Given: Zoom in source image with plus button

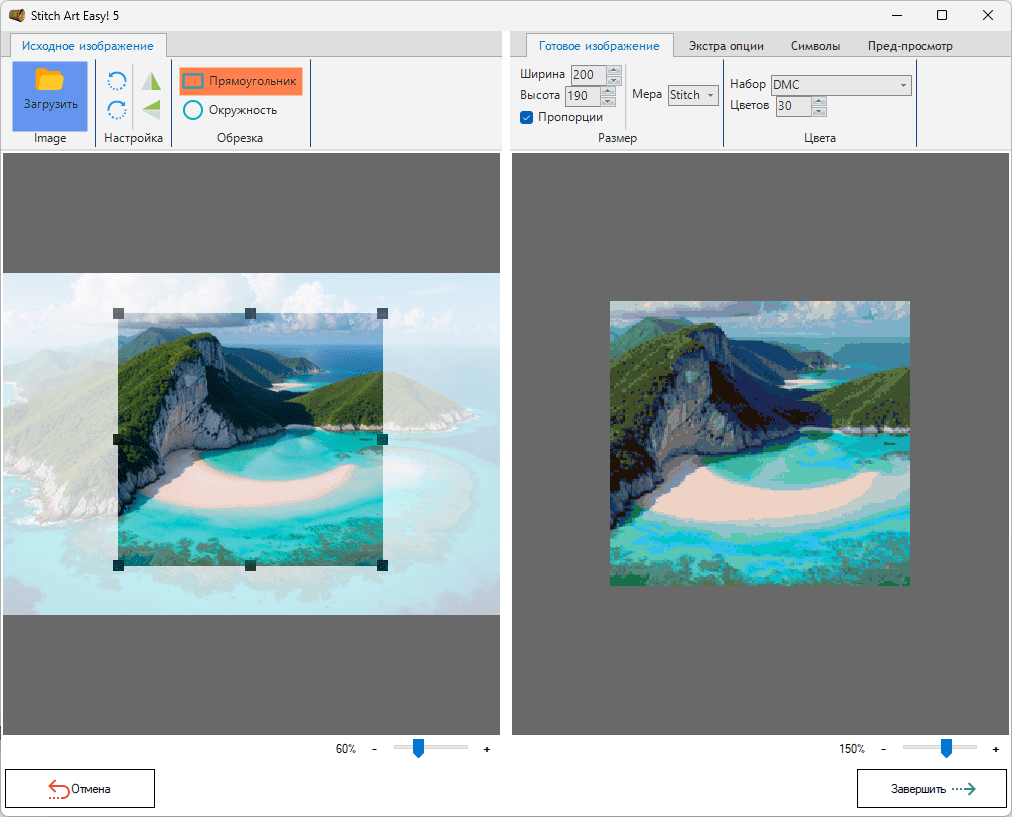Looking at the screenshot, I should coord(487,749).
